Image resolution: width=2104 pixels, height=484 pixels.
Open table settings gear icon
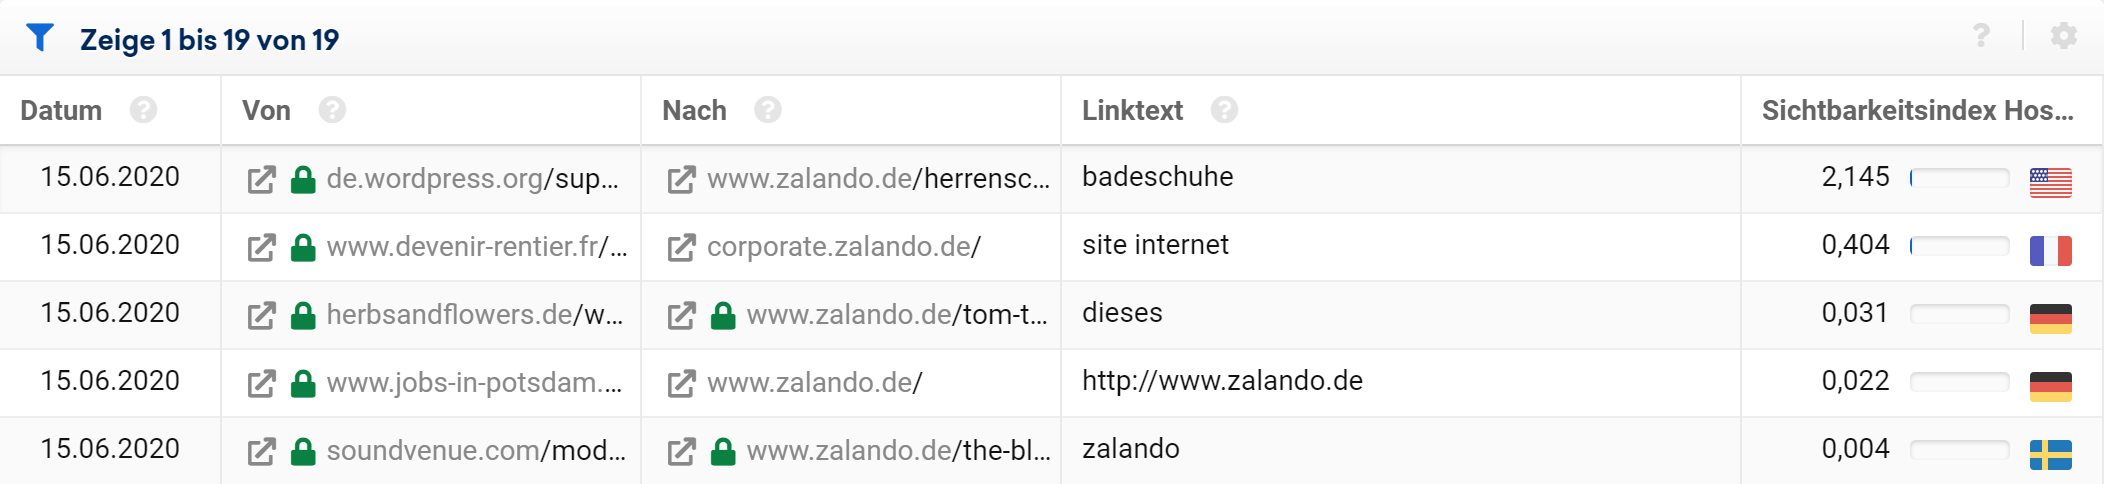coord(2063,36)
